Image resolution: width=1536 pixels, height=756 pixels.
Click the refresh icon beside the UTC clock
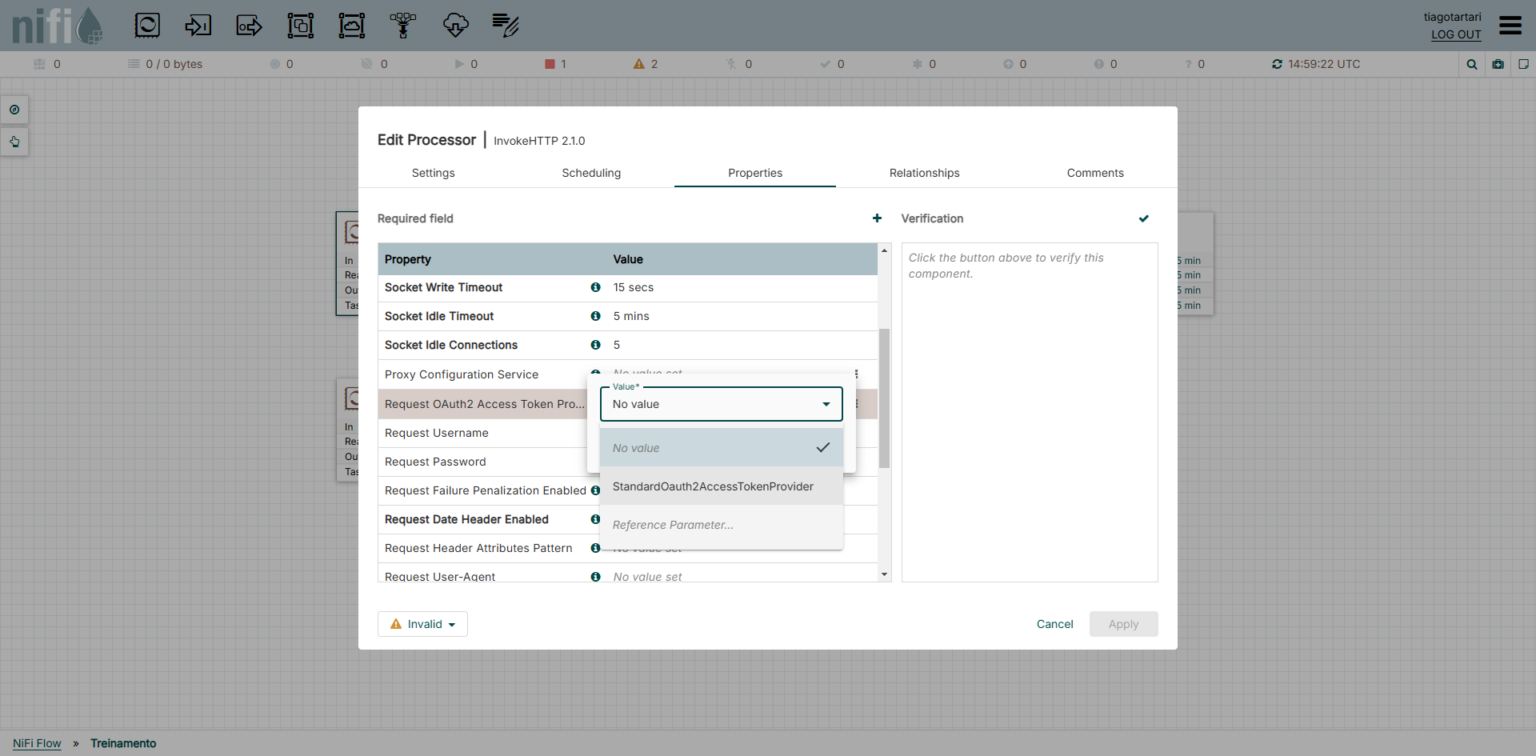tap(1276, 63)
